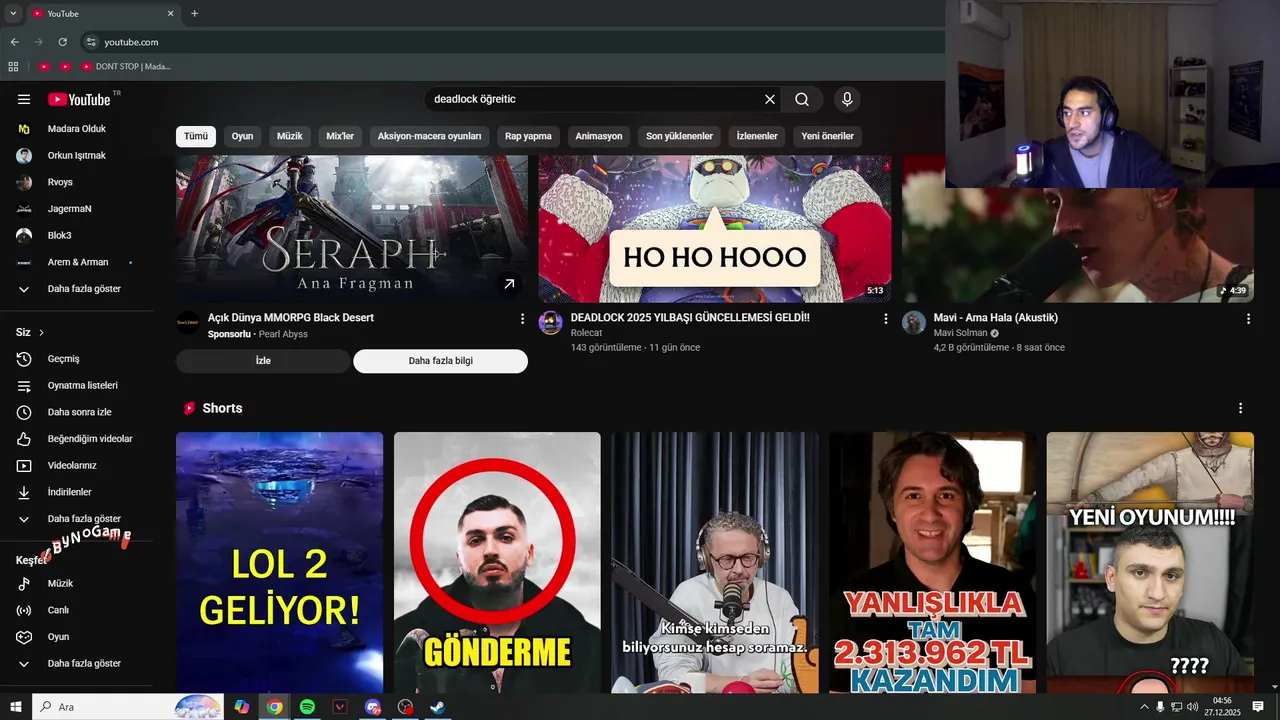Open the YANLIŞLIKLA KAZANDIM short
The image size is (1280, 720).
(932, 562)
